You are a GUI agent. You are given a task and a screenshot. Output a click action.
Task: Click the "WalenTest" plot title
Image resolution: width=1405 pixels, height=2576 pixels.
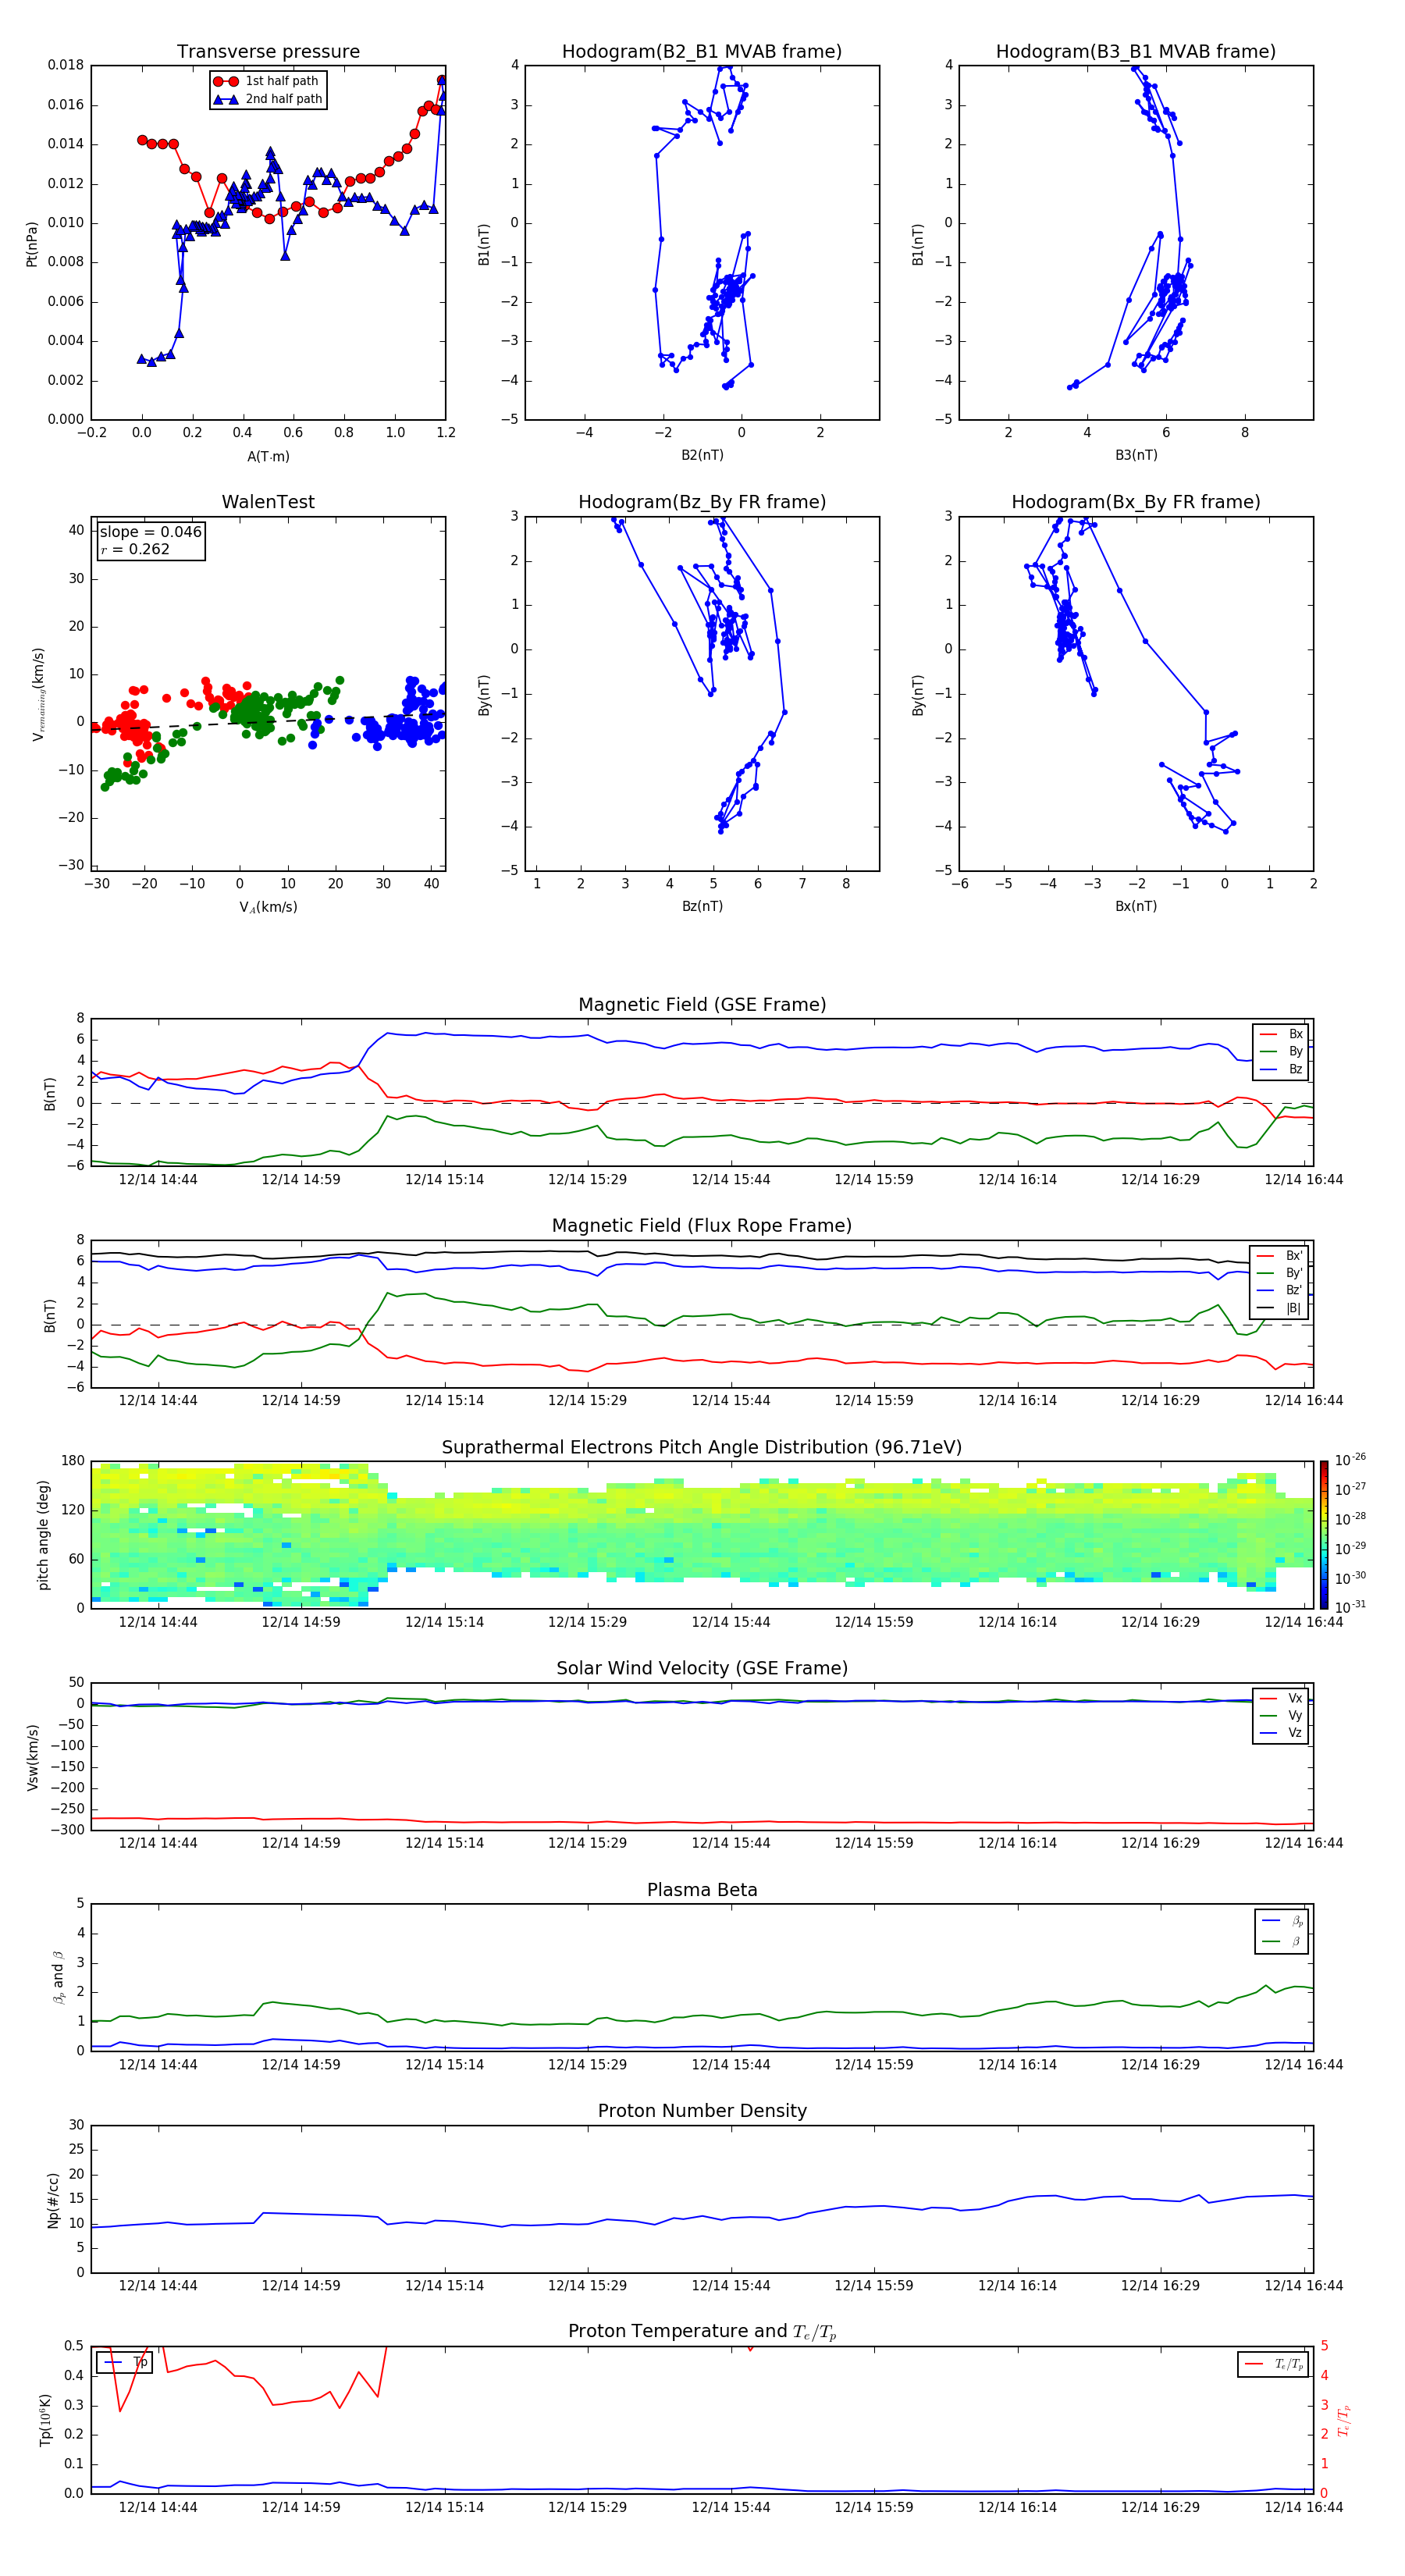[268, 502]
